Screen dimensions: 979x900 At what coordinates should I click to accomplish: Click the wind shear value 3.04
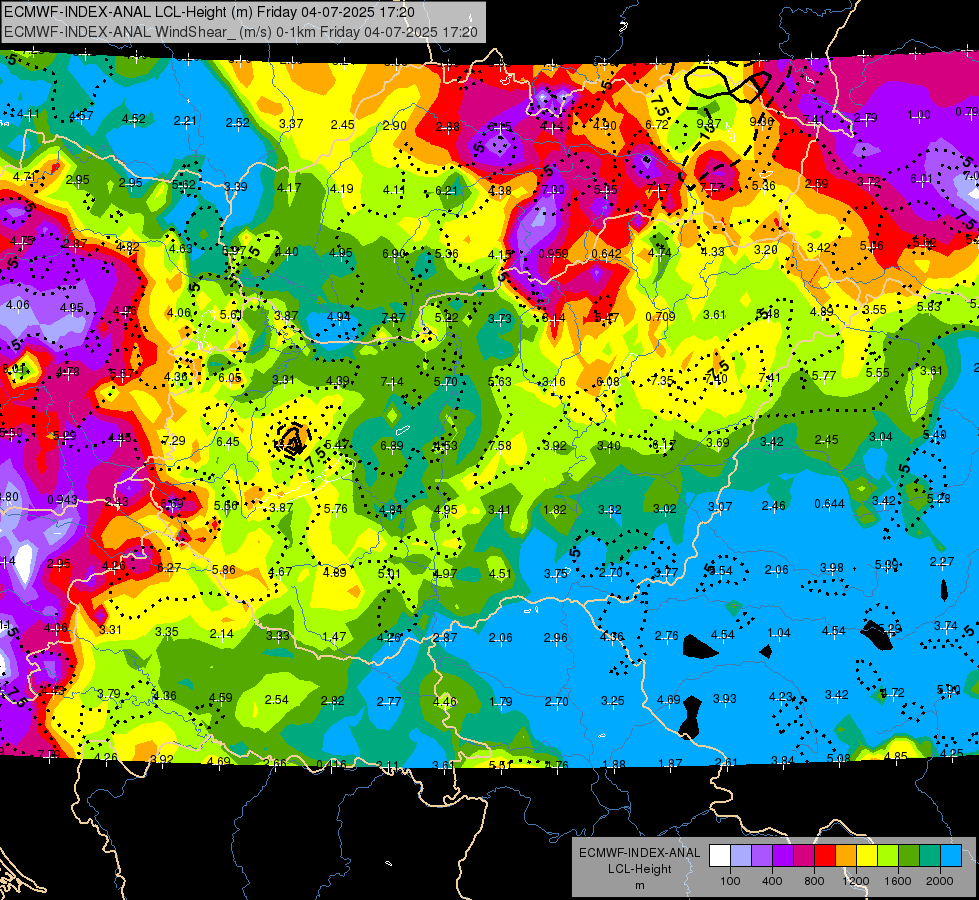pyautogui.click(x=880, y=437)
